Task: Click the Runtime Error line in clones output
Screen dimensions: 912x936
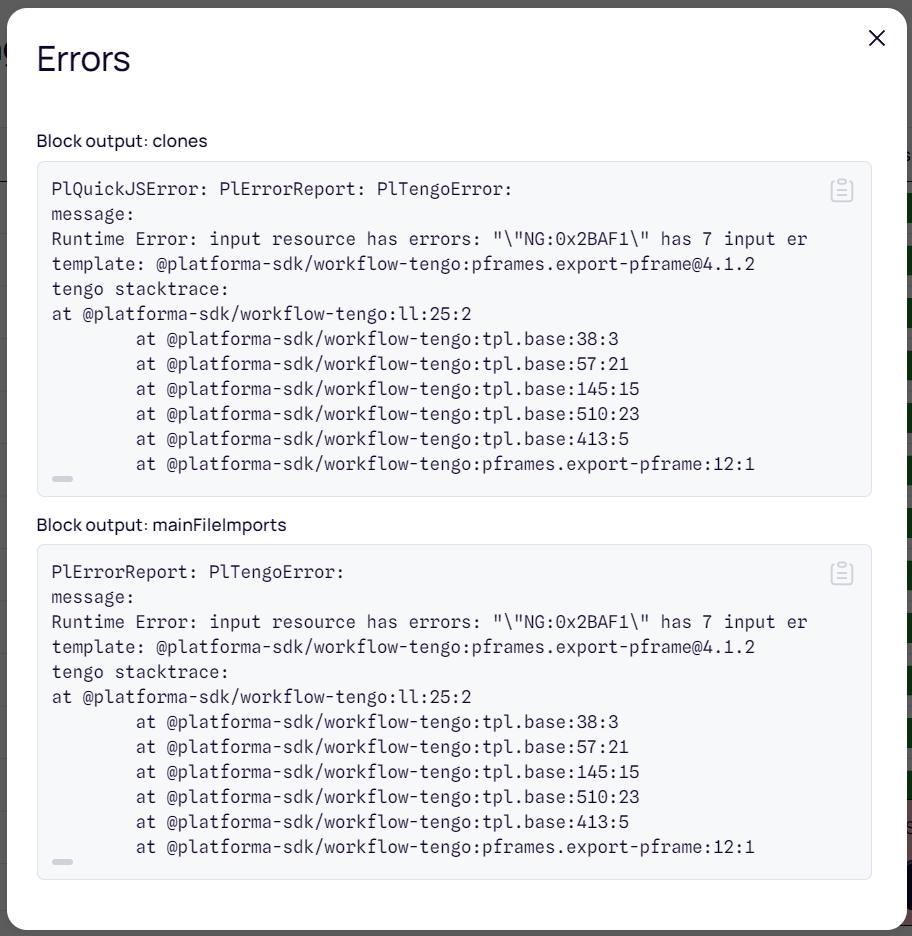Action: 429,239
